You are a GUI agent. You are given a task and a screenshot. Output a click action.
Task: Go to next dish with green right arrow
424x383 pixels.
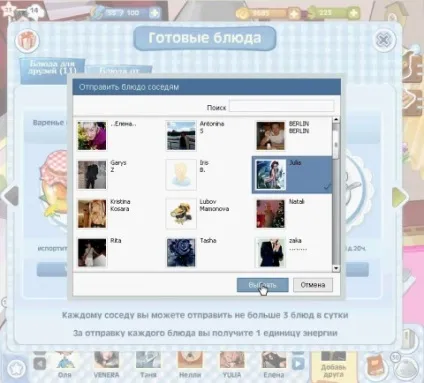point(399,196)
